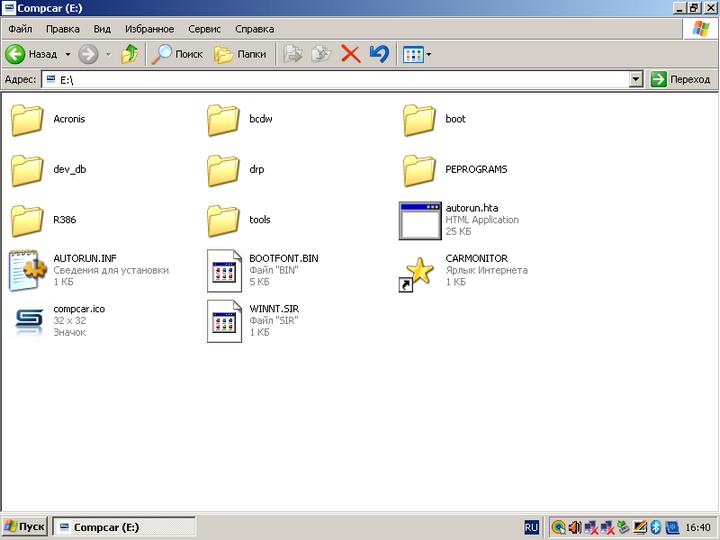Click the red Delete X toolbar icon
The height and width of the screenshot is (540, 720).
[350, 54]
